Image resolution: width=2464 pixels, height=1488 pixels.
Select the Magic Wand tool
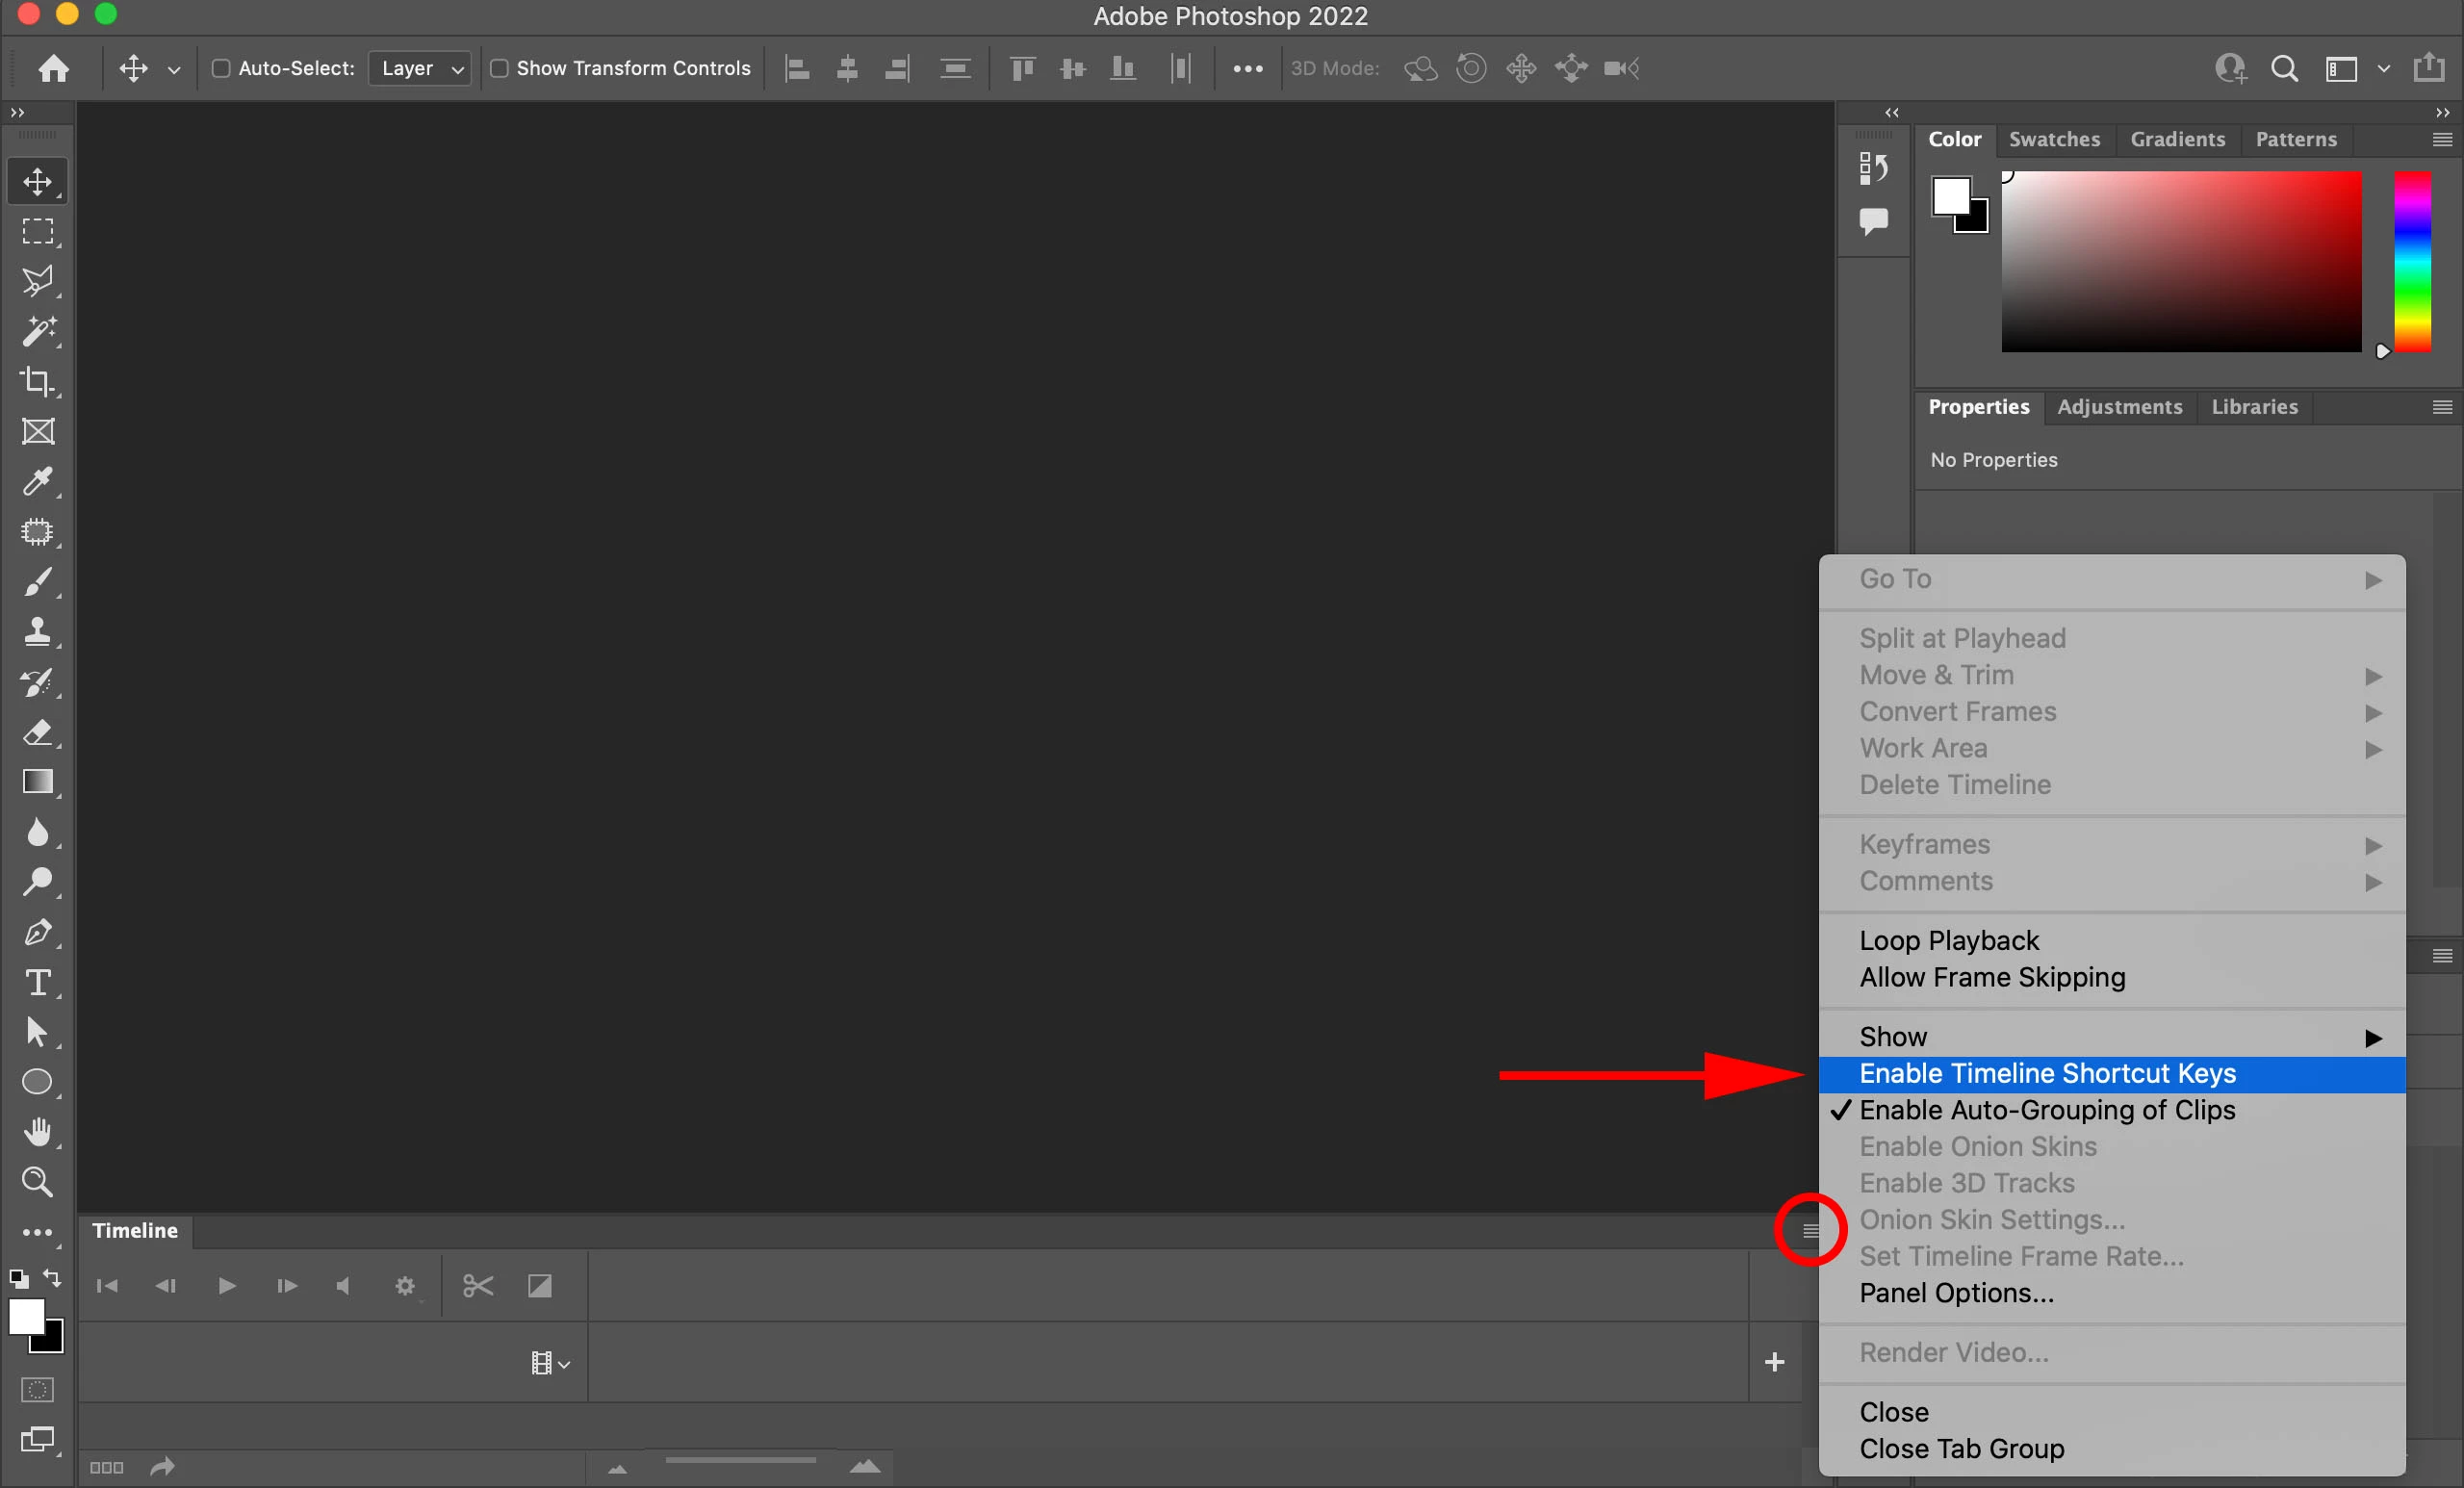coord(37,331)
